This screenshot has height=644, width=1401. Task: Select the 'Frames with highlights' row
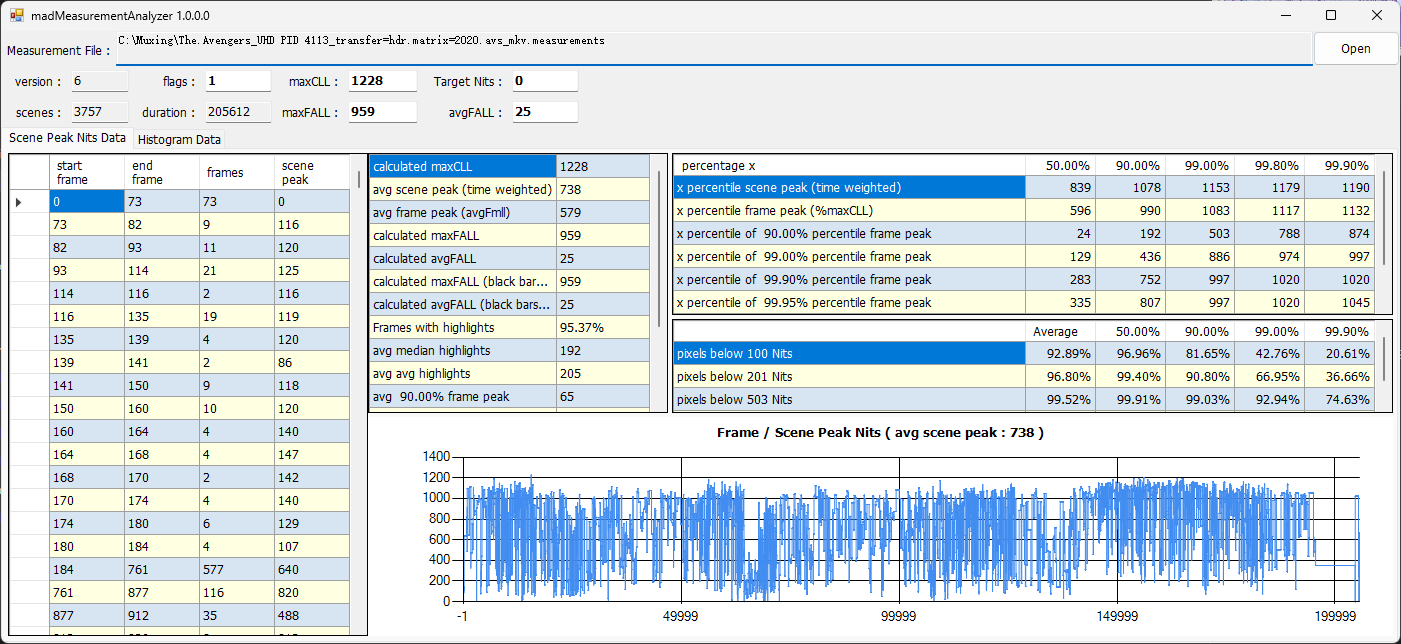click(462, 328)
